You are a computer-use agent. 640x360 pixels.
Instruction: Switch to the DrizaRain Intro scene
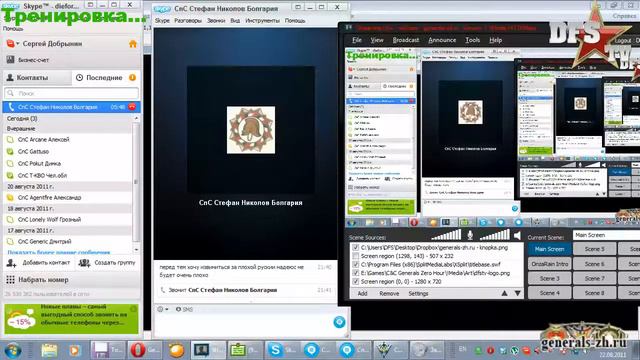[549, 264]
